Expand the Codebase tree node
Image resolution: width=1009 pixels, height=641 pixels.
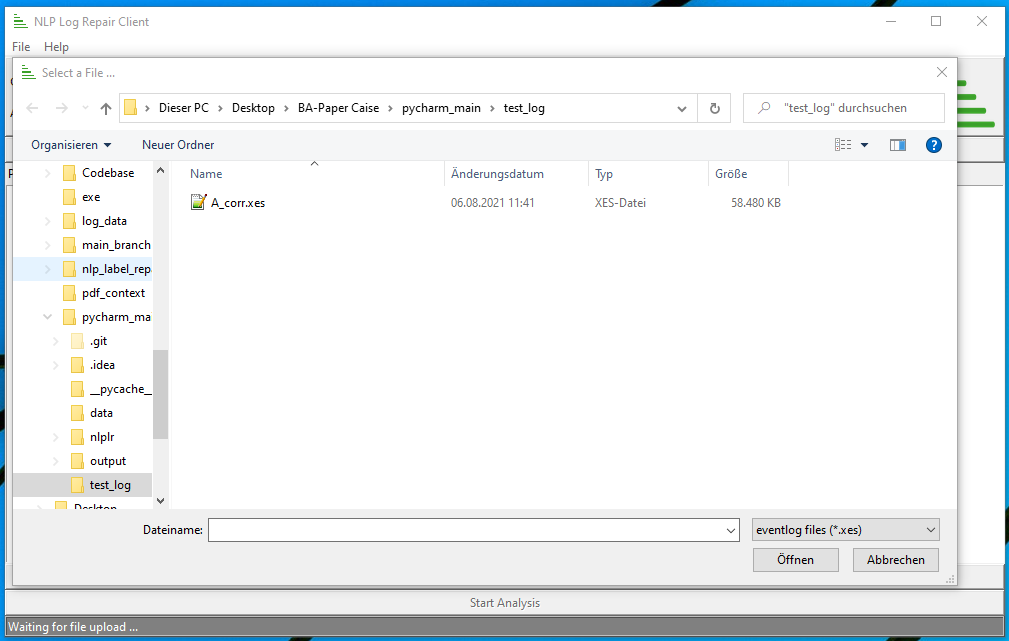48,172
